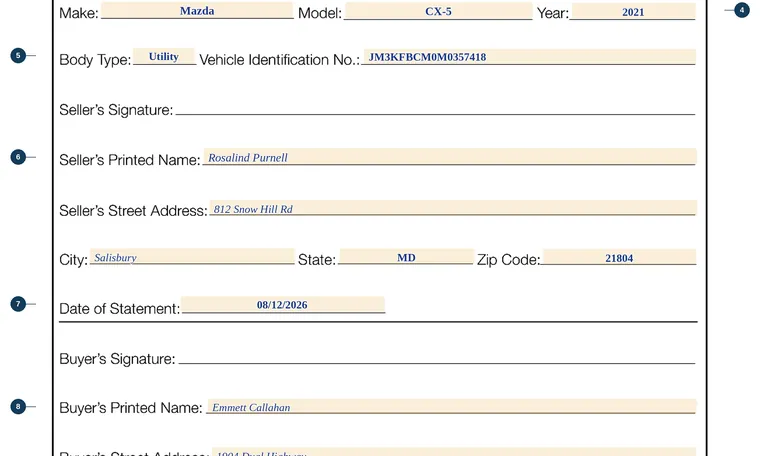
Task: Click the 'Seller's Street Address:' label
Action: pos(133,211)
